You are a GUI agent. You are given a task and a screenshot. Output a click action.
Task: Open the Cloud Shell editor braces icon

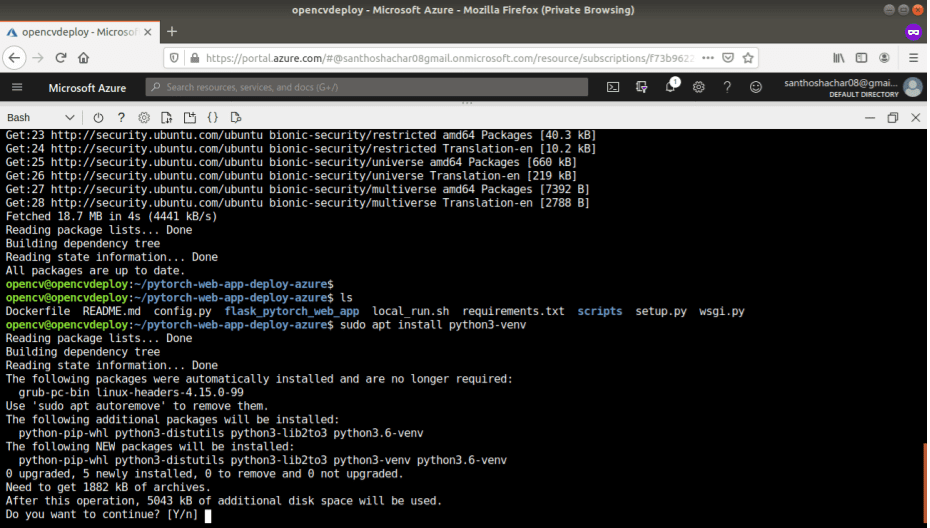212,117
